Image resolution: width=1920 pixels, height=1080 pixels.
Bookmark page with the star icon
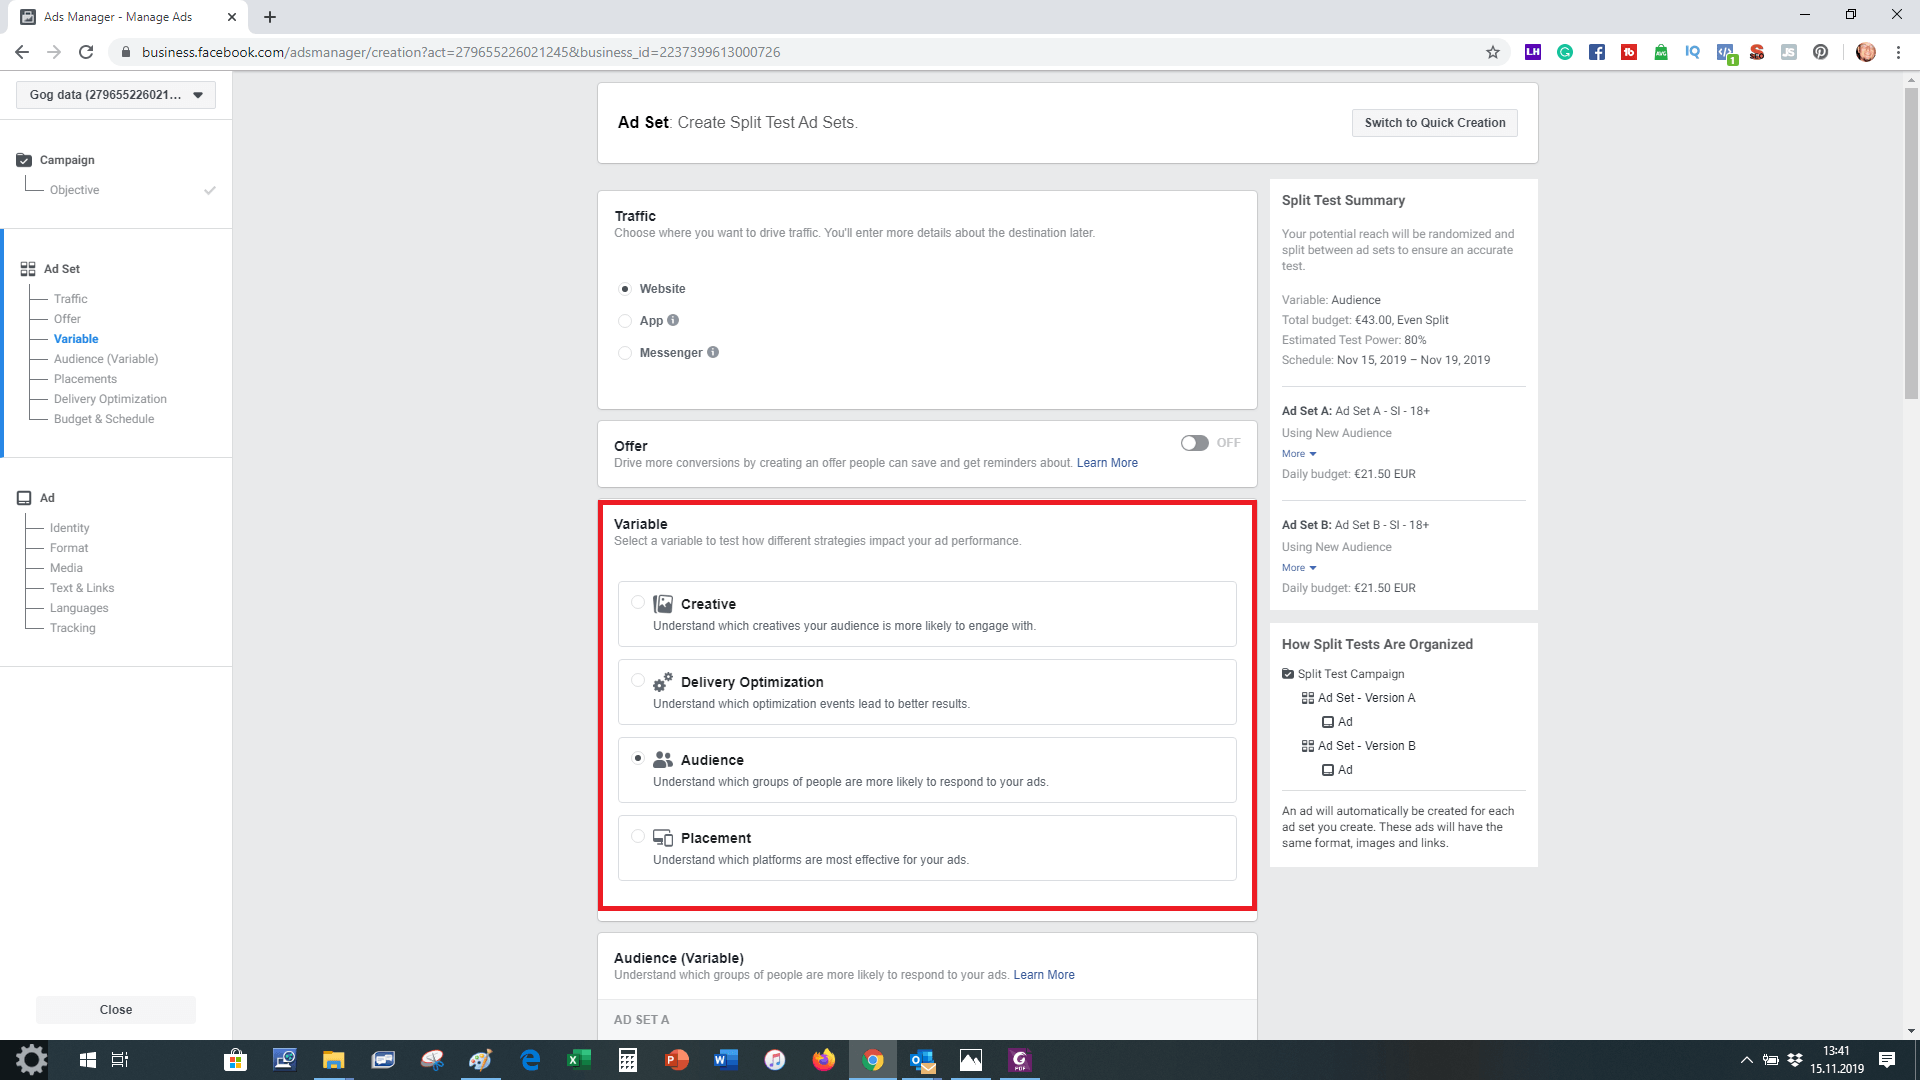coord(1493,52)
